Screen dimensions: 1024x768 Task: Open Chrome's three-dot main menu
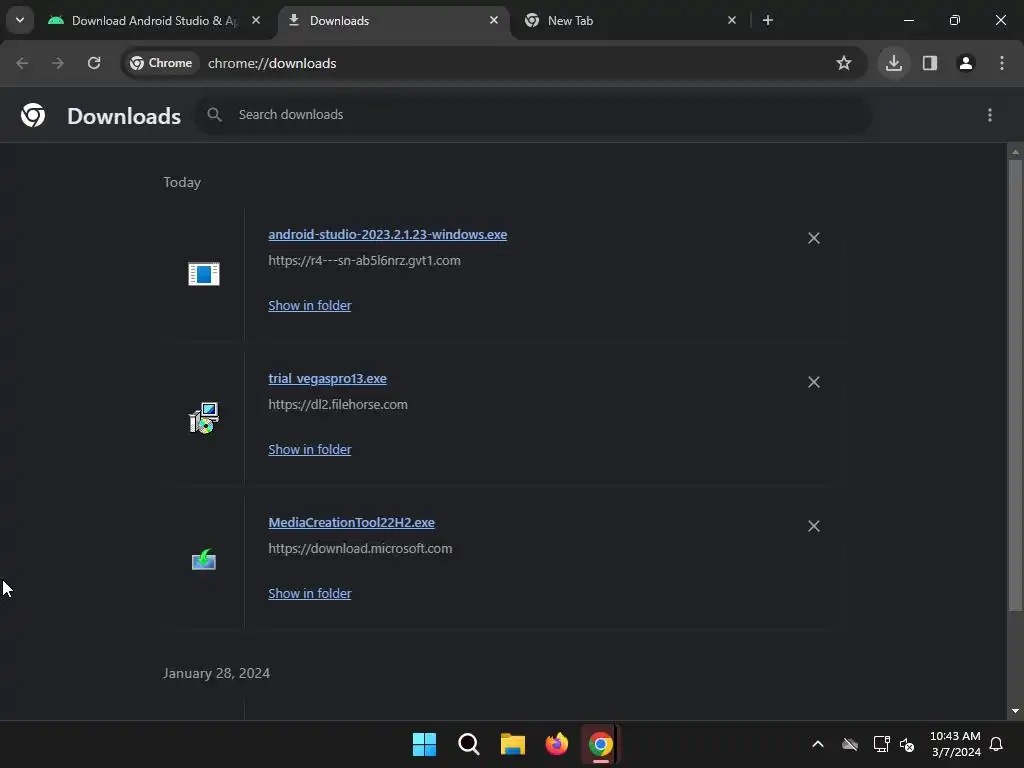click(x=1002, y=63)
